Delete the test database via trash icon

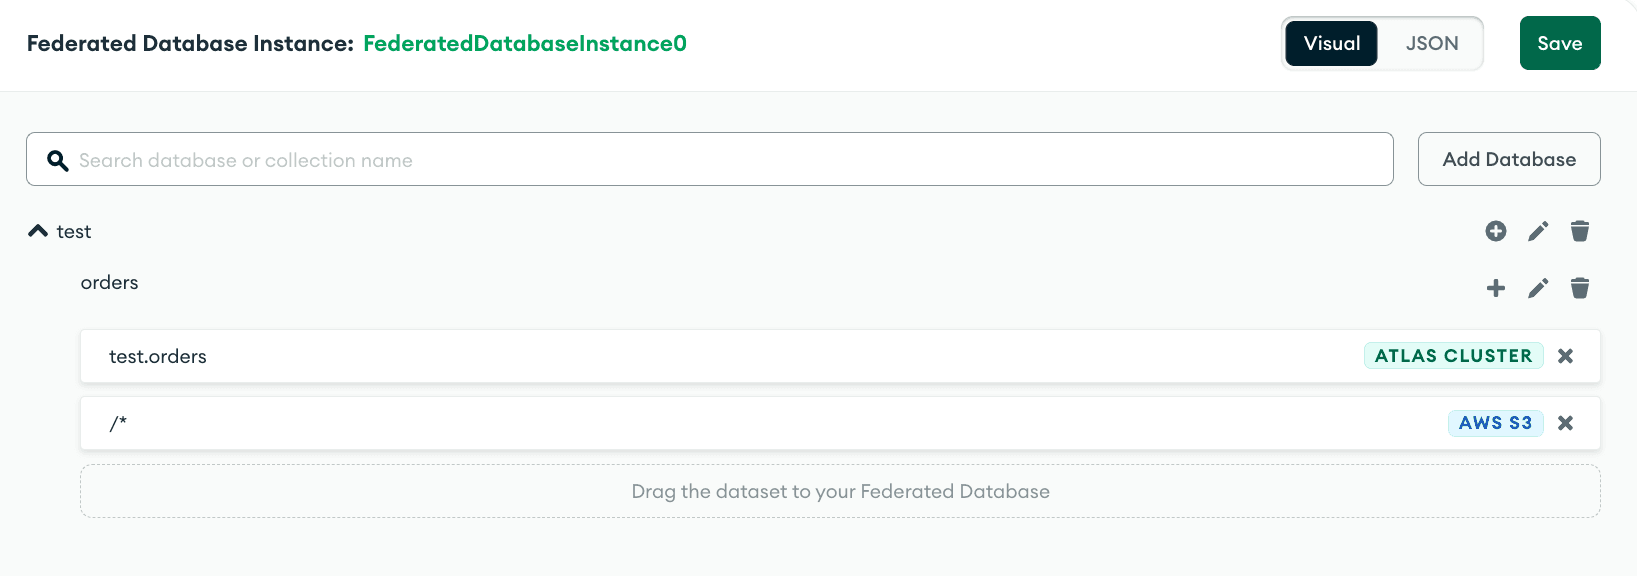pos(1580,231)
